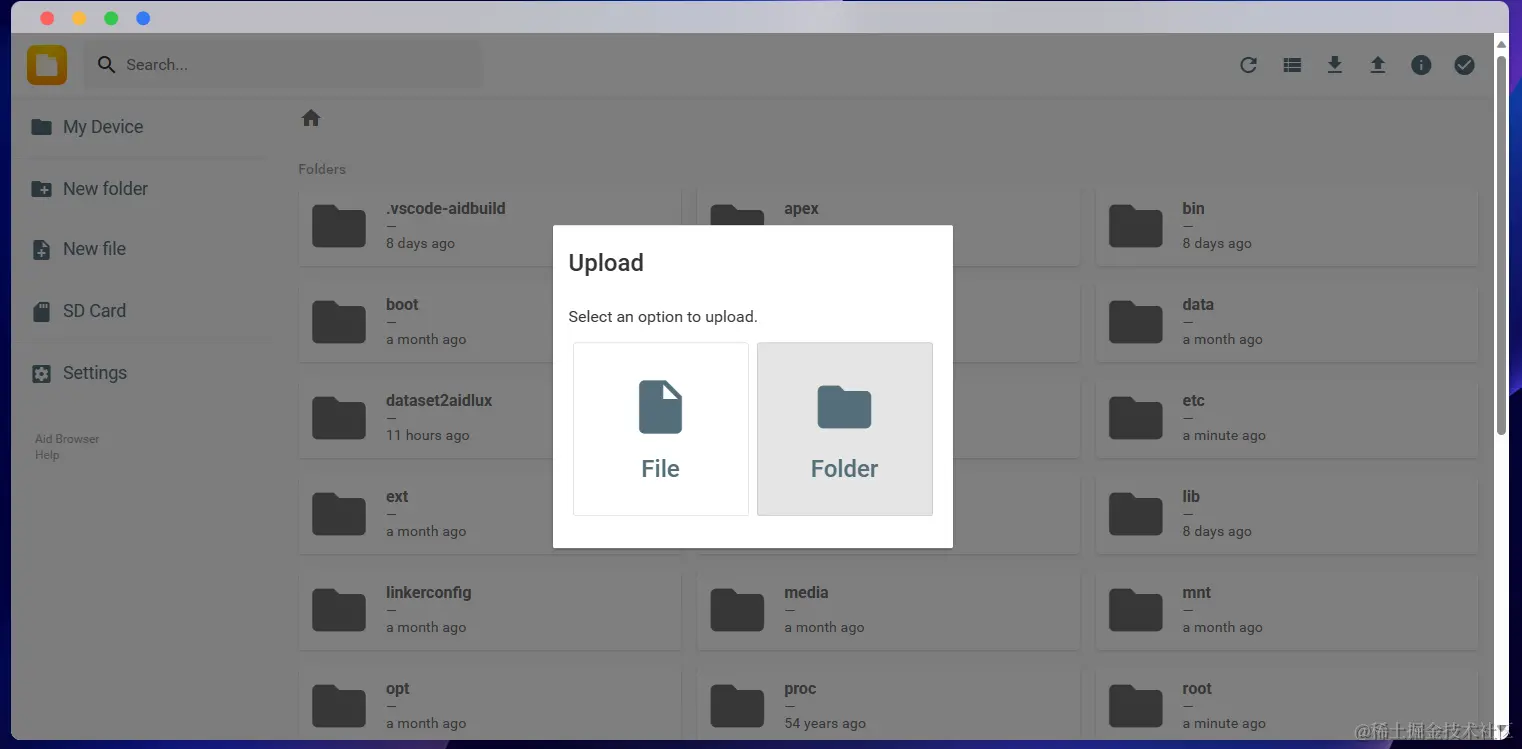Click the download icon in the toolbar
This screenshot has width=1522, height=749.
pos(1334,65)
